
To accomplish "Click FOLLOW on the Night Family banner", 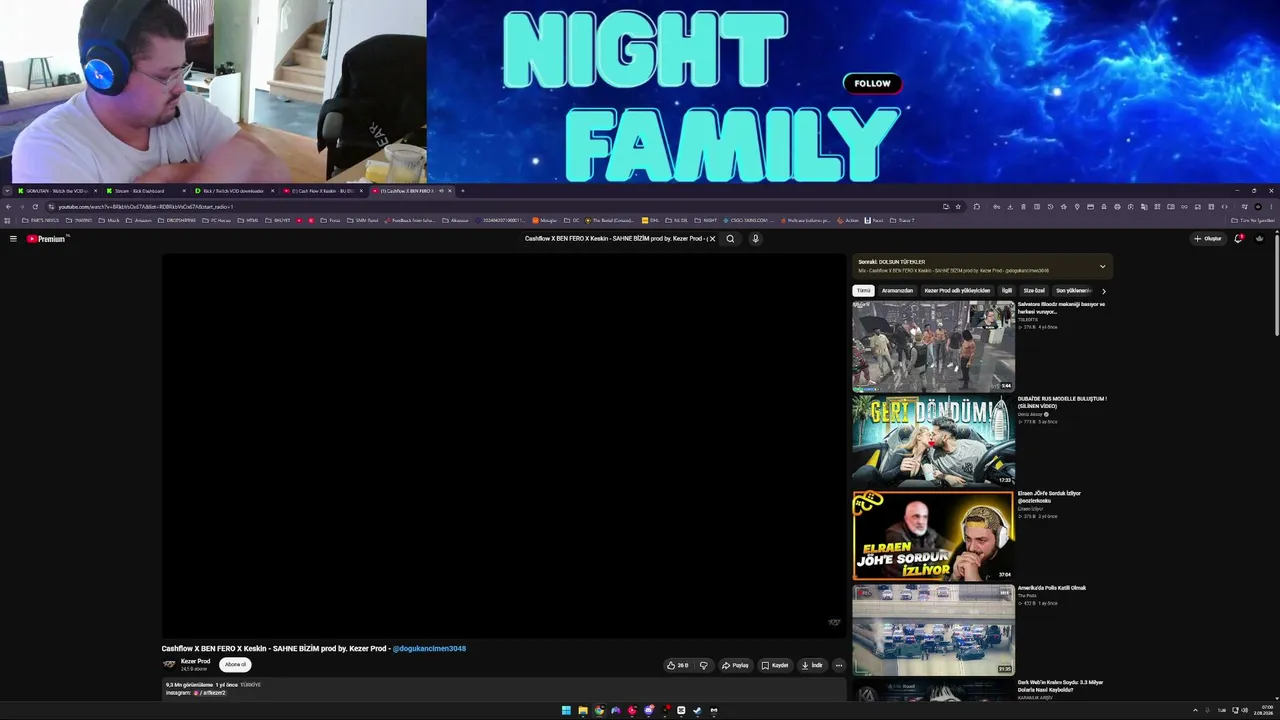I will pyautogui.click(x=872, y=84).
